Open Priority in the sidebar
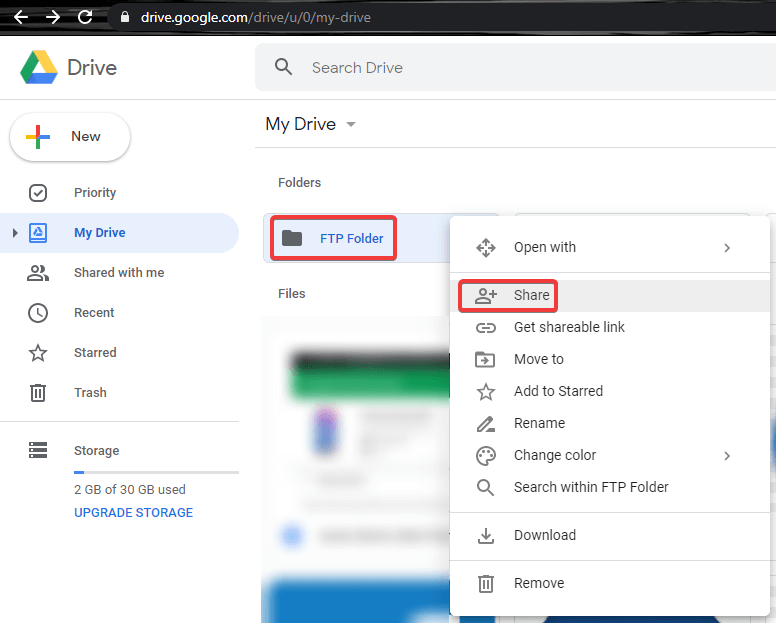The height and width of the screenshot is (623, 776). pyautogui.click(x=119, y=193)
